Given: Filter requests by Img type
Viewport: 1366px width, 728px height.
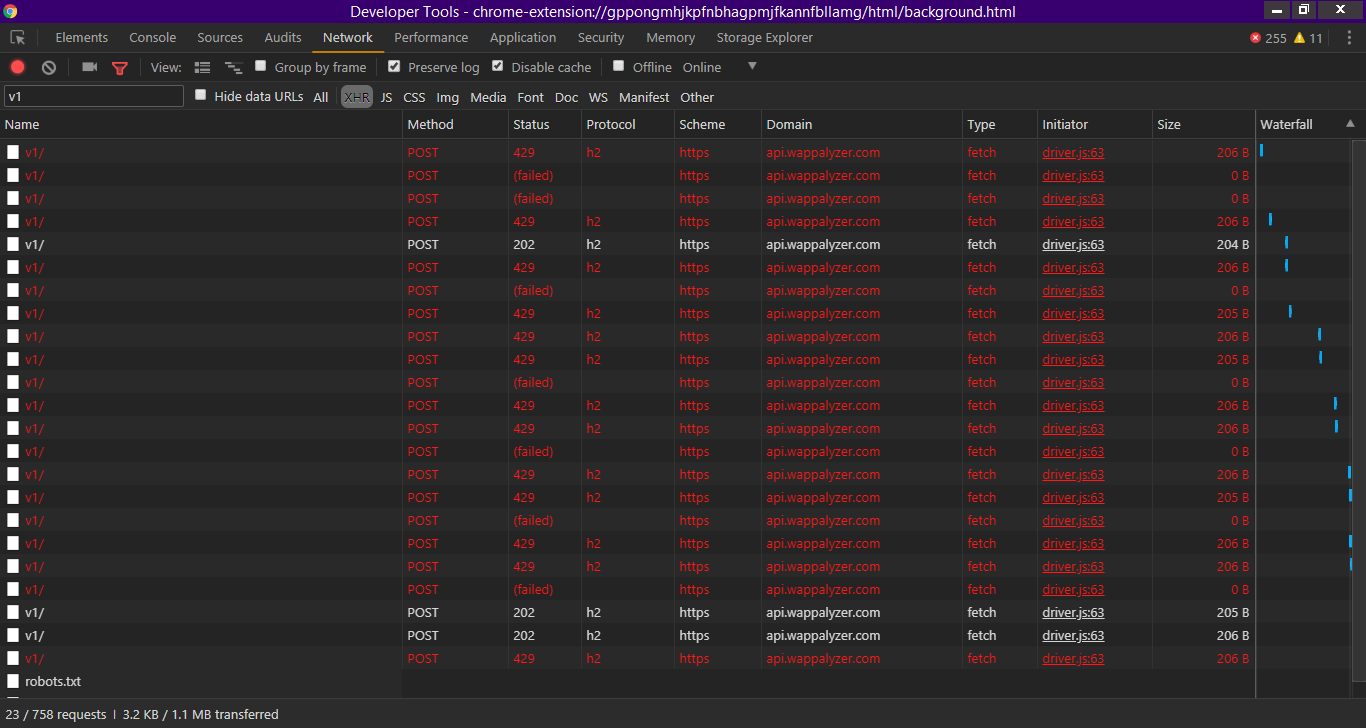Looking at the screenshot, I should tap(448, 97).
